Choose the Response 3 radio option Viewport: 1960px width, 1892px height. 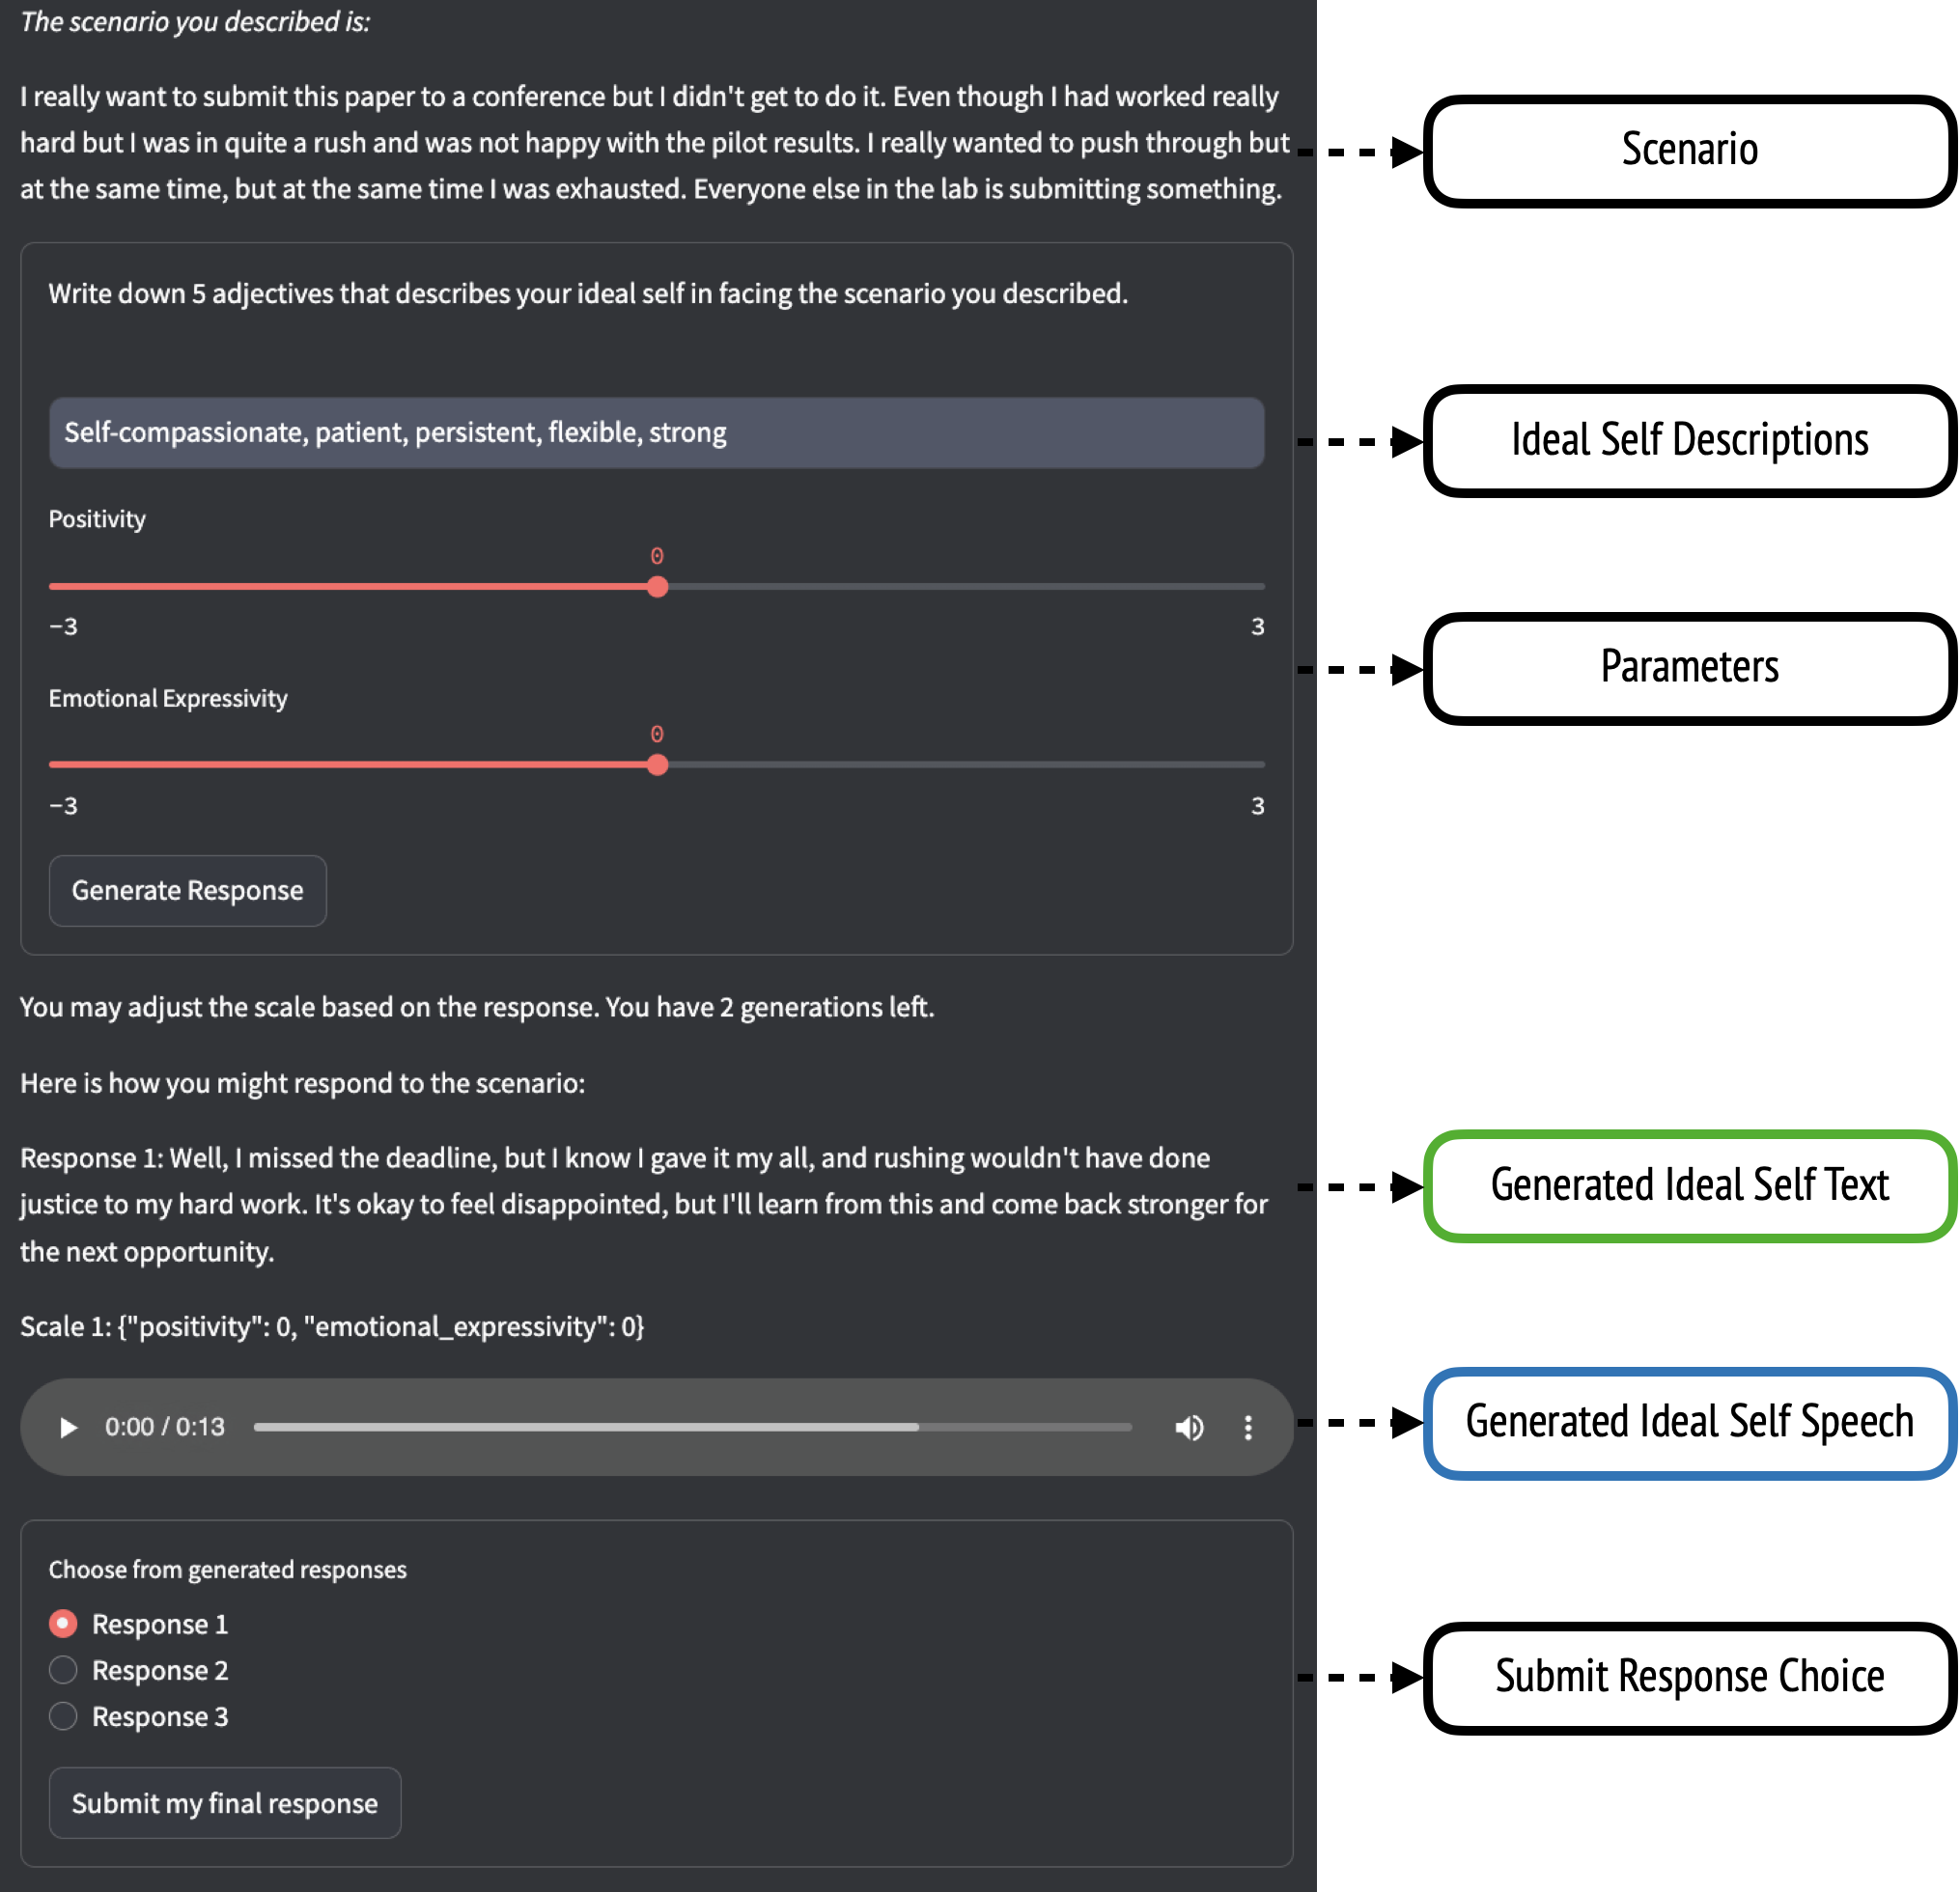click(x=63, y=1716)
